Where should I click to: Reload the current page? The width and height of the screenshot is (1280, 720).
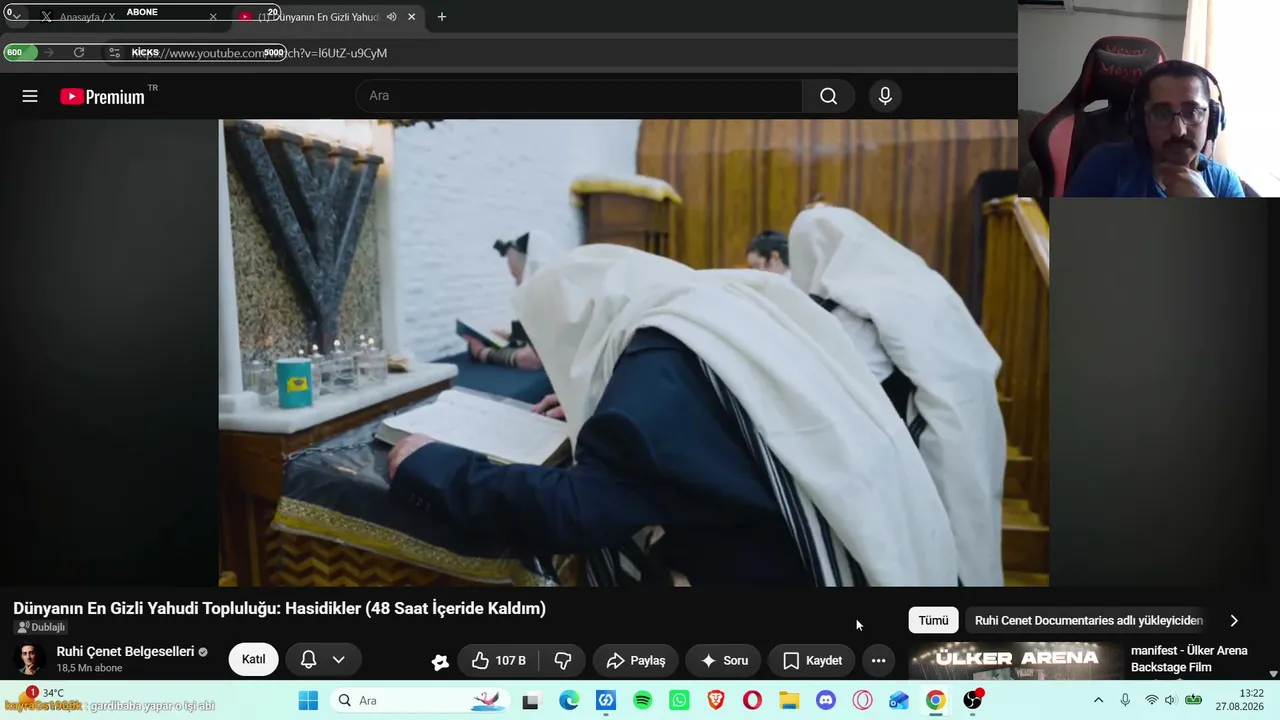[x=79, y=52]
